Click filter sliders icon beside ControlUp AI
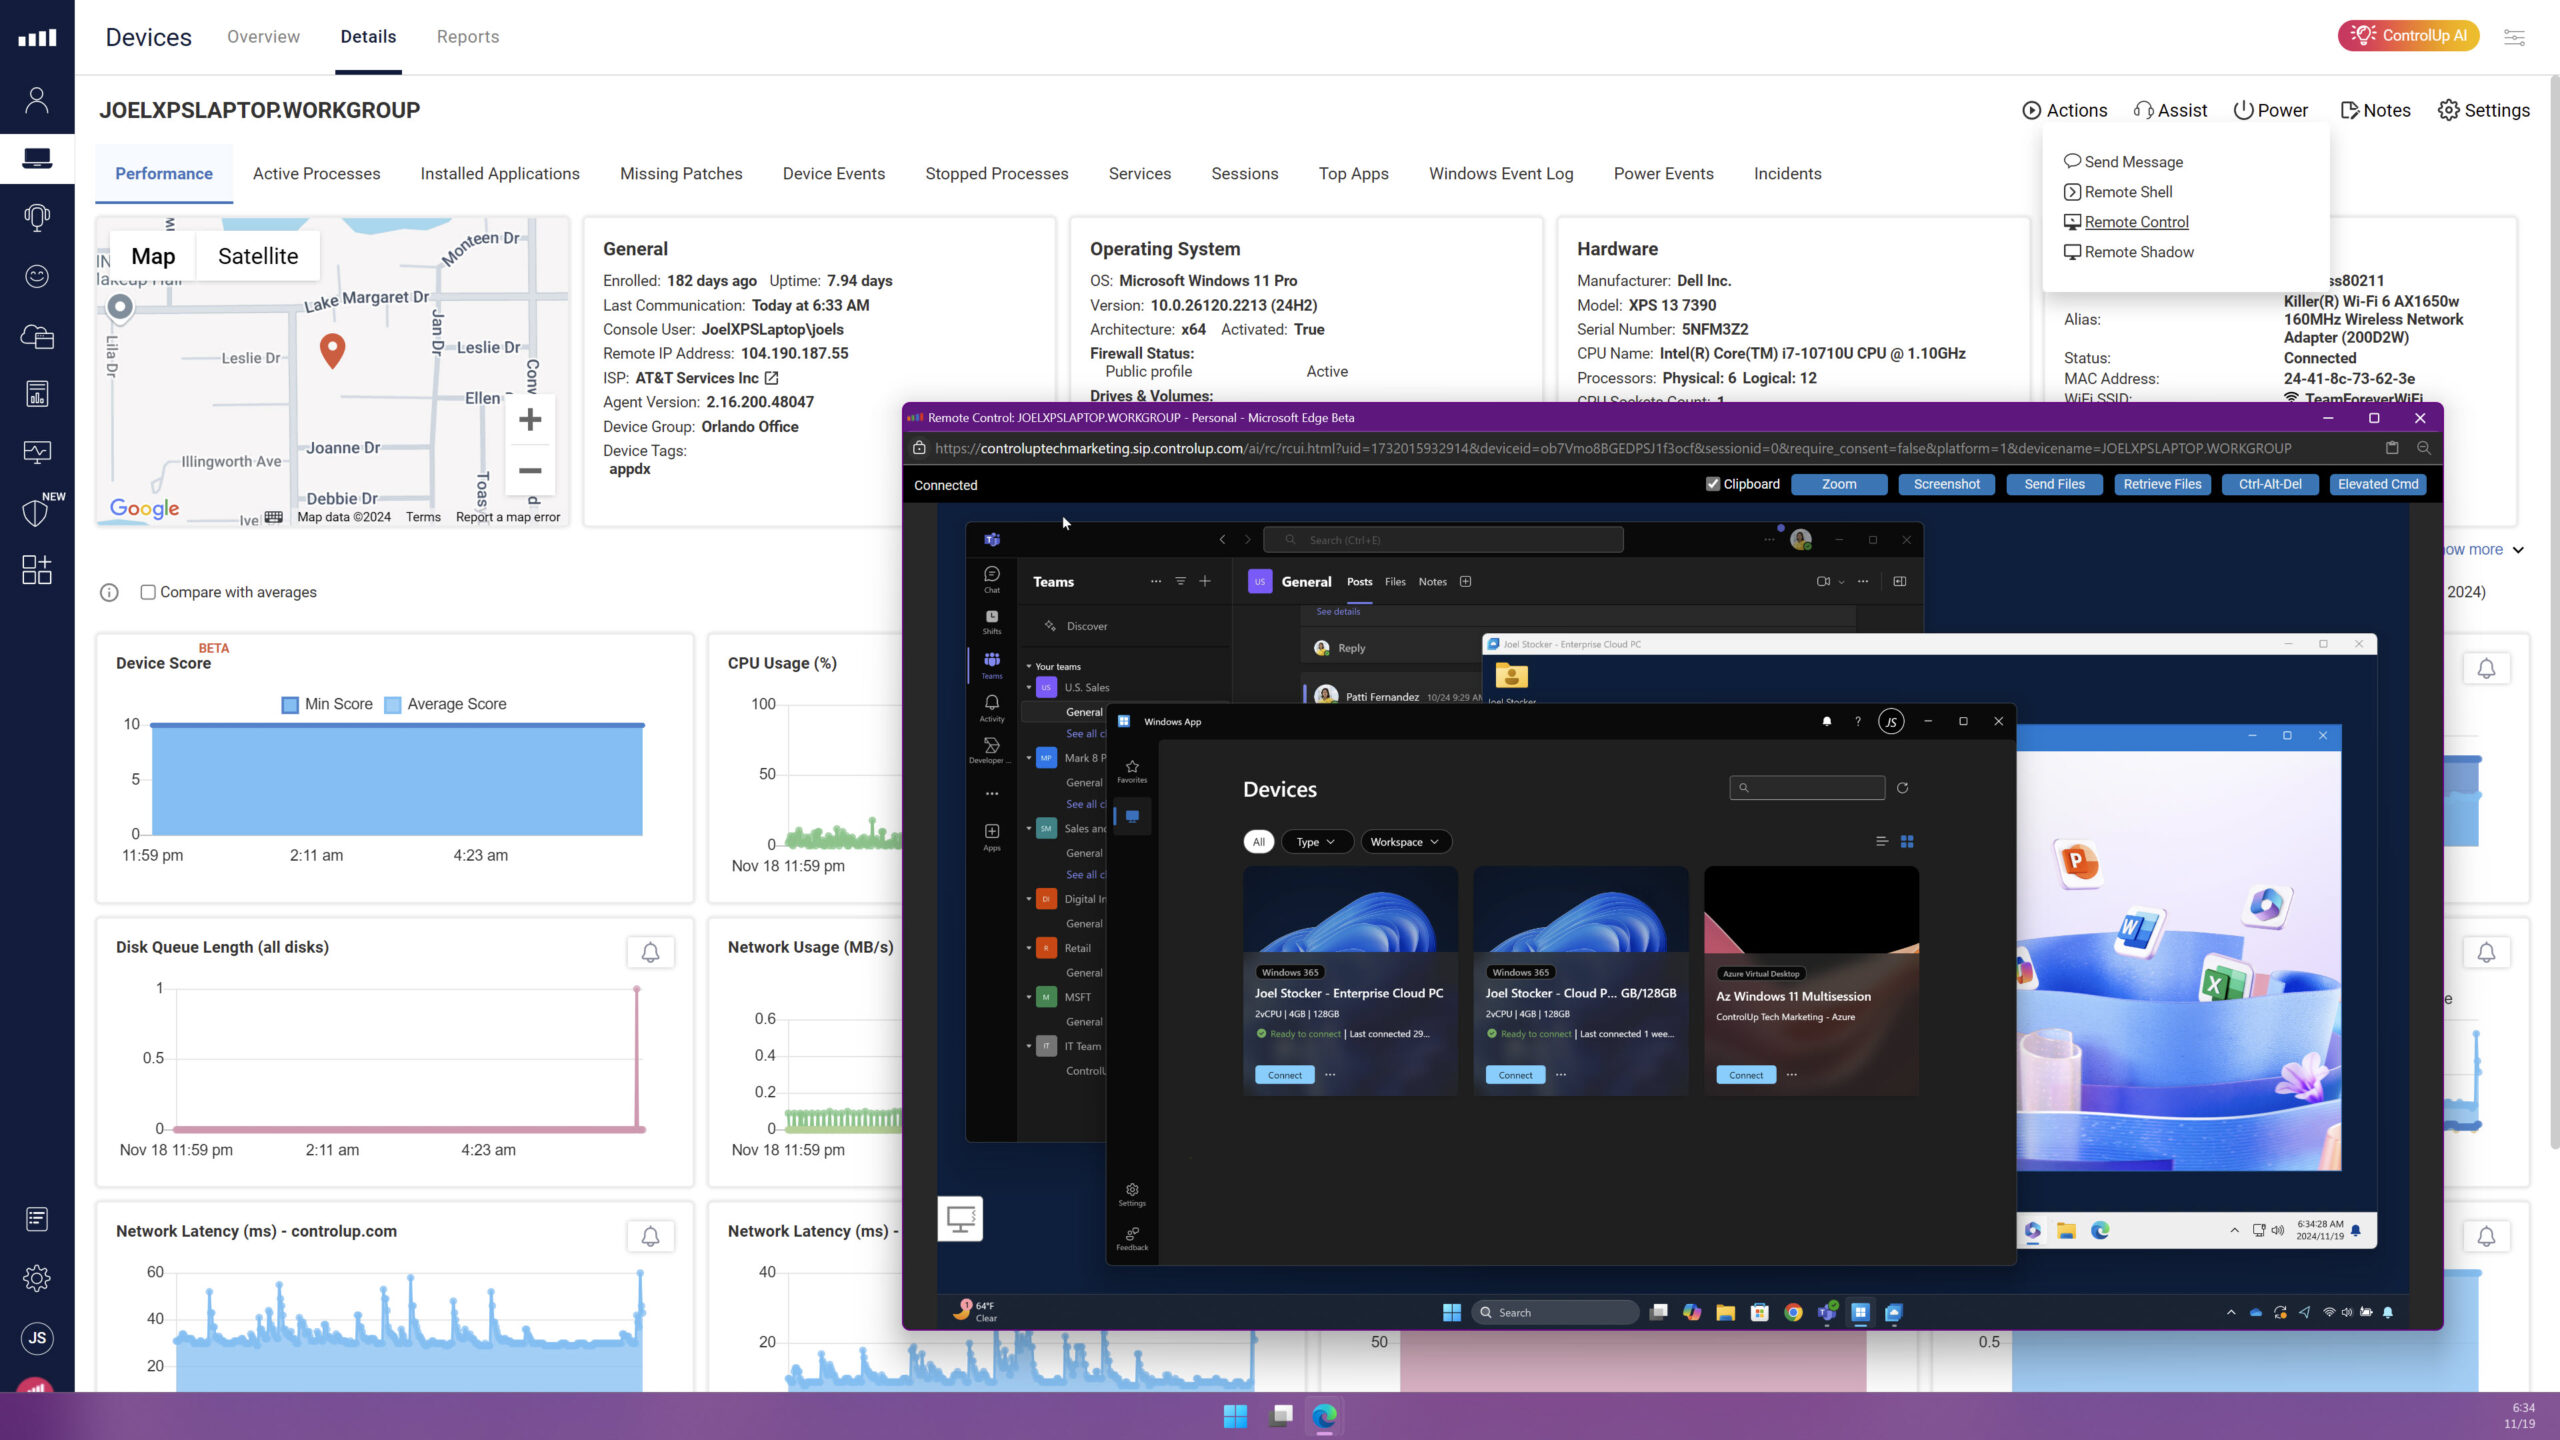This screenshot has height=1440, width=2560. point(2514,37)
